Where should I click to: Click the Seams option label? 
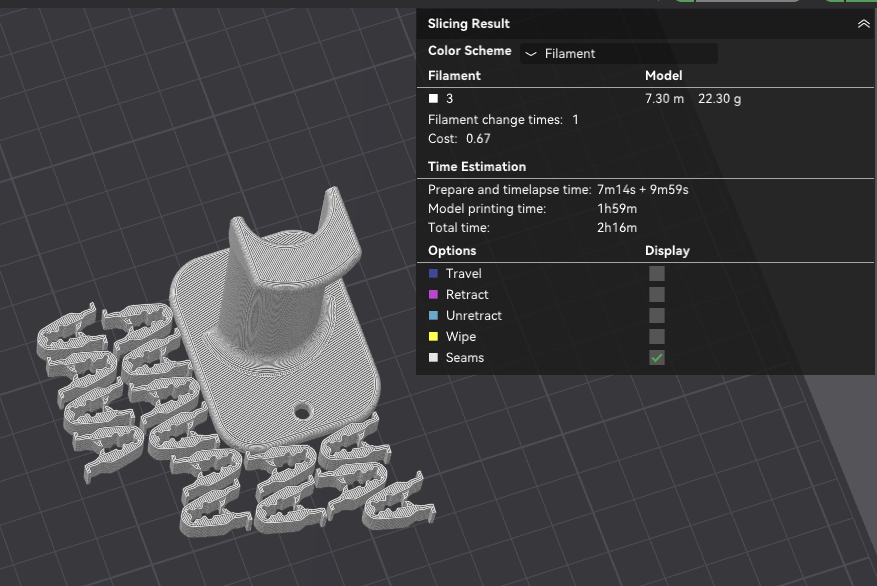click(465, 358)
